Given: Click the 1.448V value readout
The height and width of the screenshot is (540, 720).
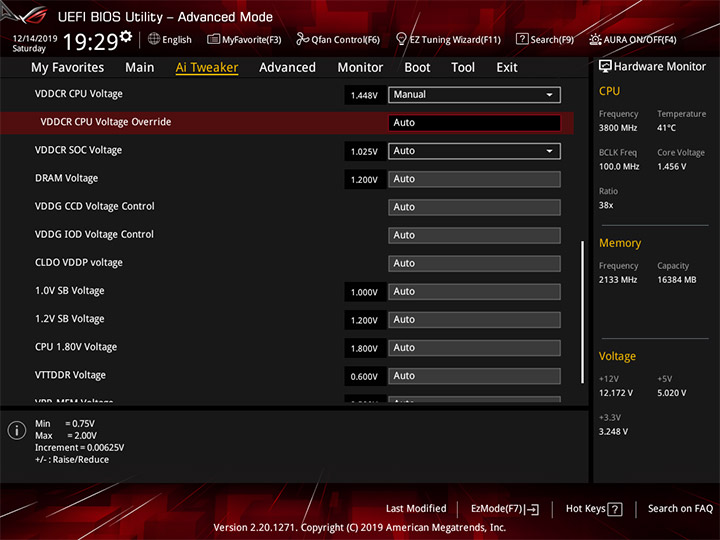Looking at the screenshot, I should click(x=364, y=96).
